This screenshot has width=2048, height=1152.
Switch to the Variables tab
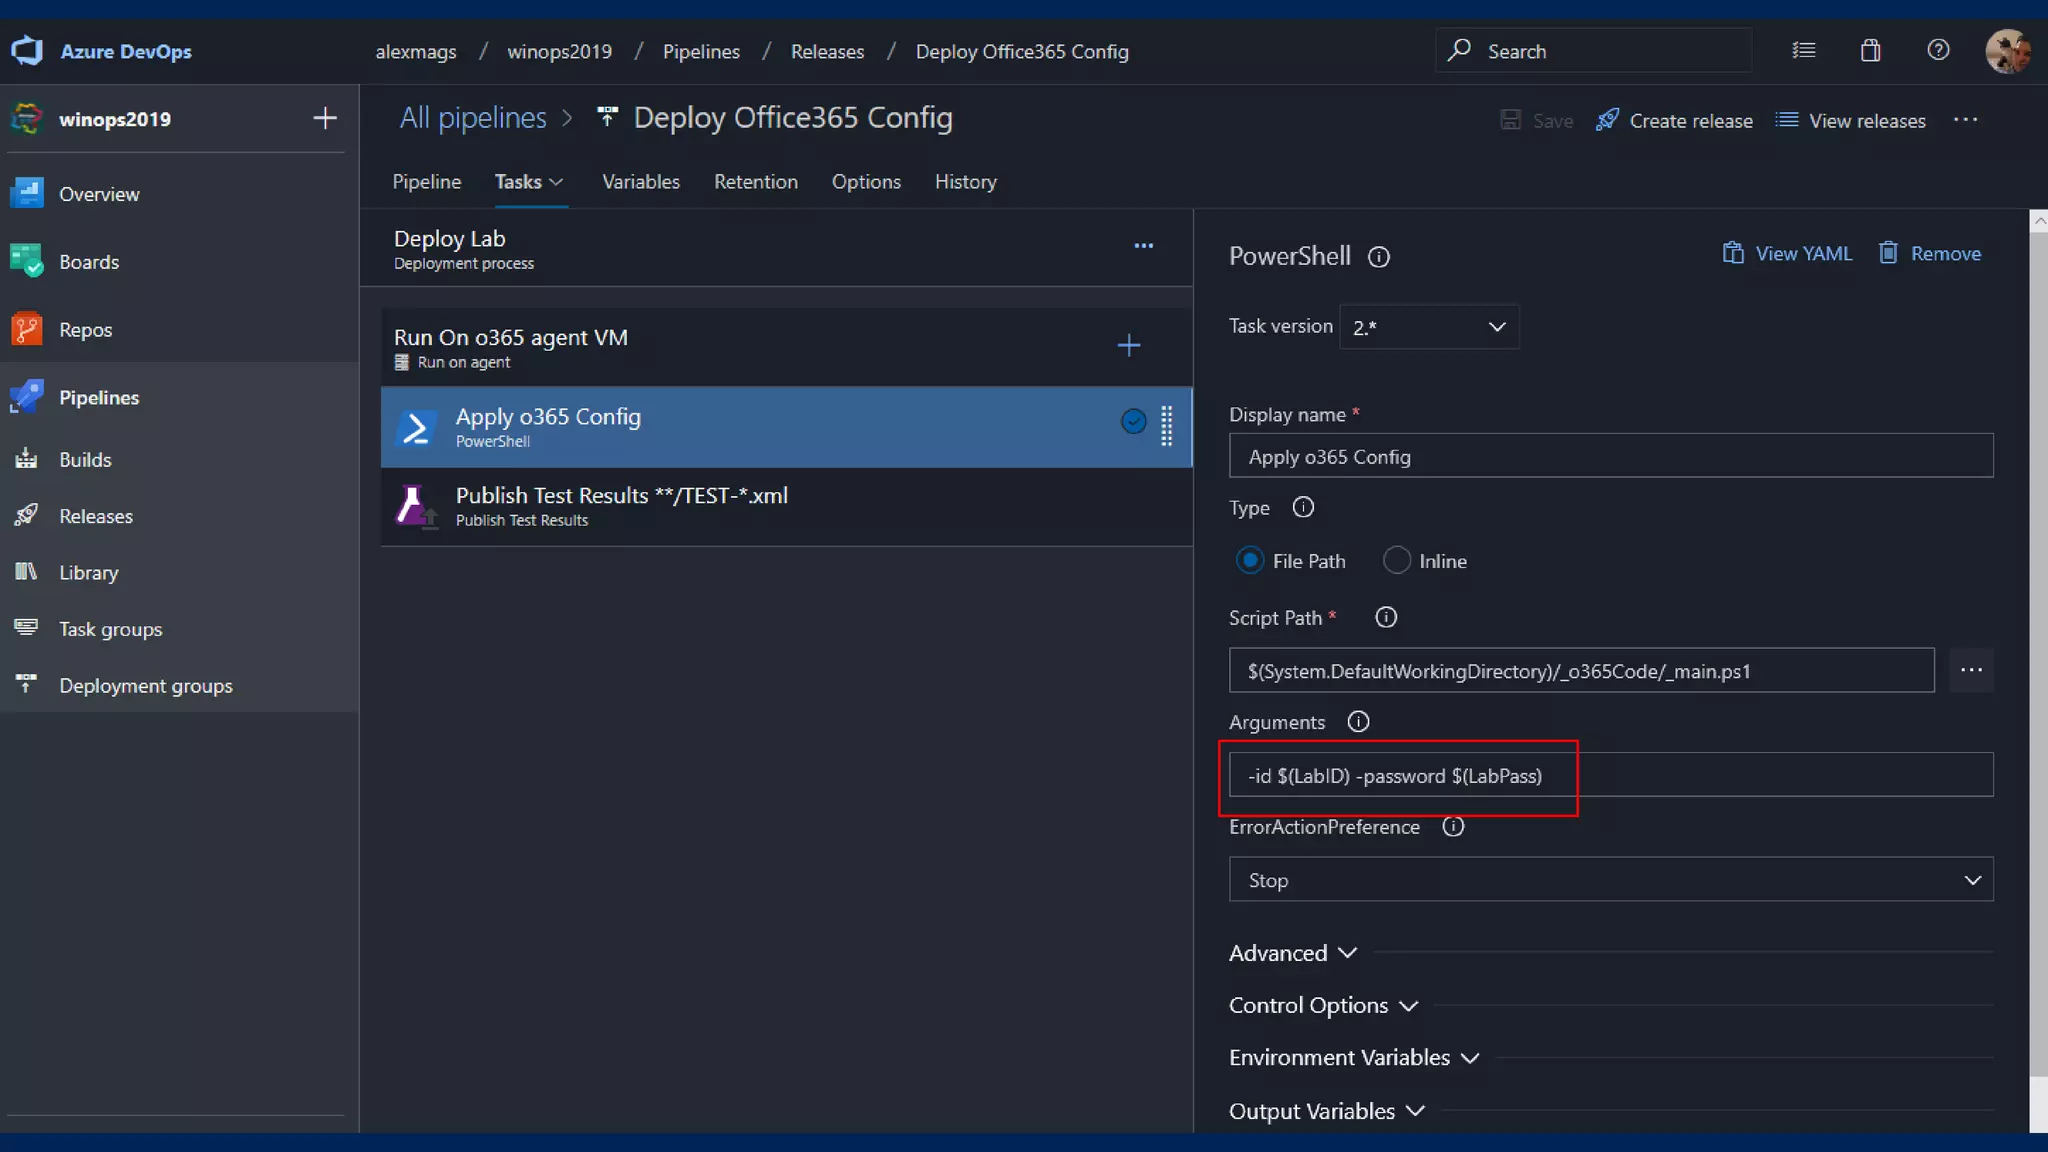coord(640,182)
